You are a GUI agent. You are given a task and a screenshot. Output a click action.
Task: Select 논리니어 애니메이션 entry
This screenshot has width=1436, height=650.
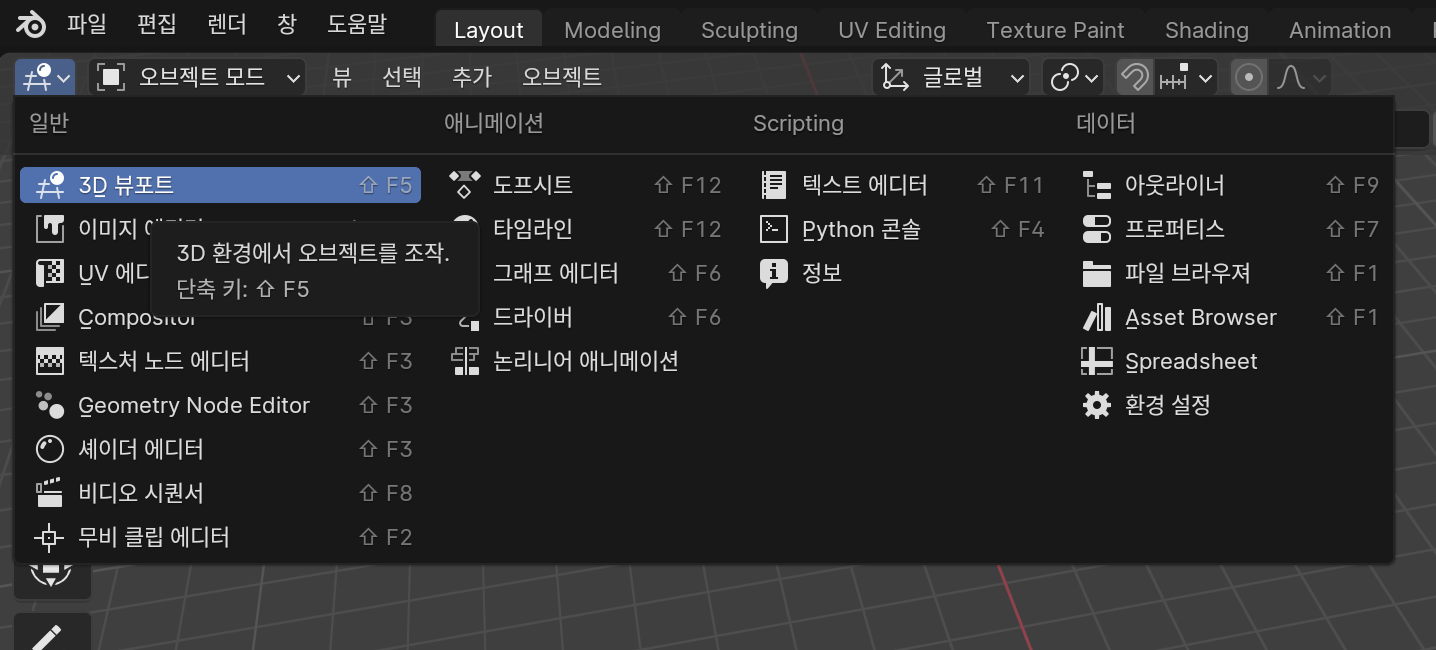586,361
